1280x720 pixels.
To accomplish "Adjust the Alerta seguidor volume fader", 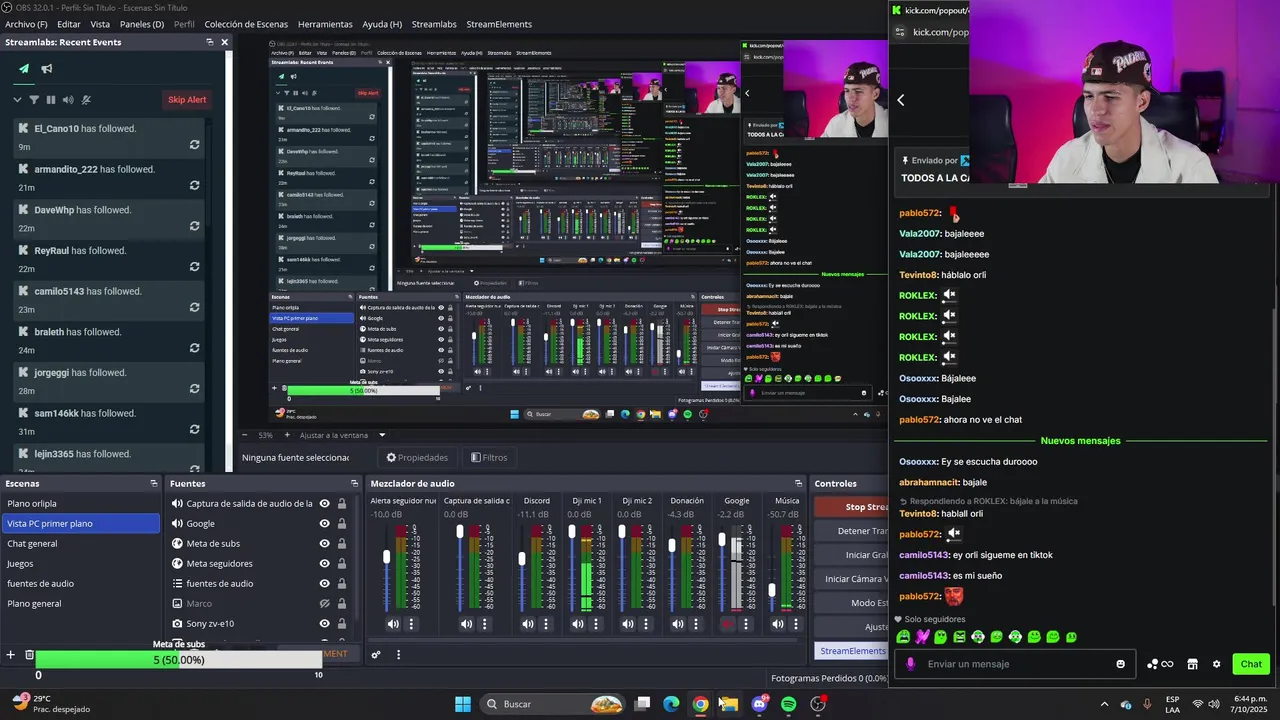I will click(387, 556).
